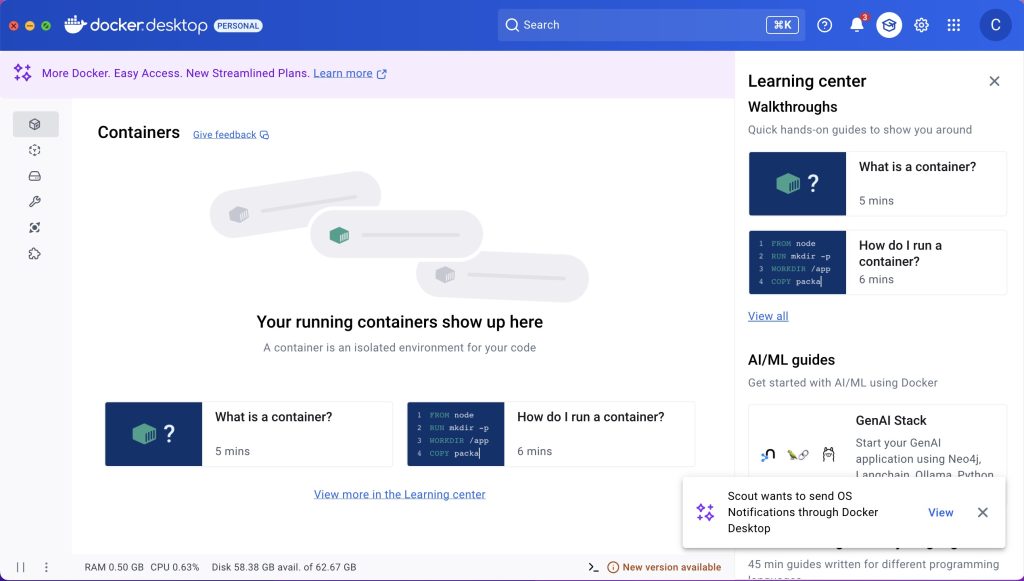This screenshot has width=1024, height=581.
Task: Open the Containers view in sidebar
Action: [x=35, y=124]
